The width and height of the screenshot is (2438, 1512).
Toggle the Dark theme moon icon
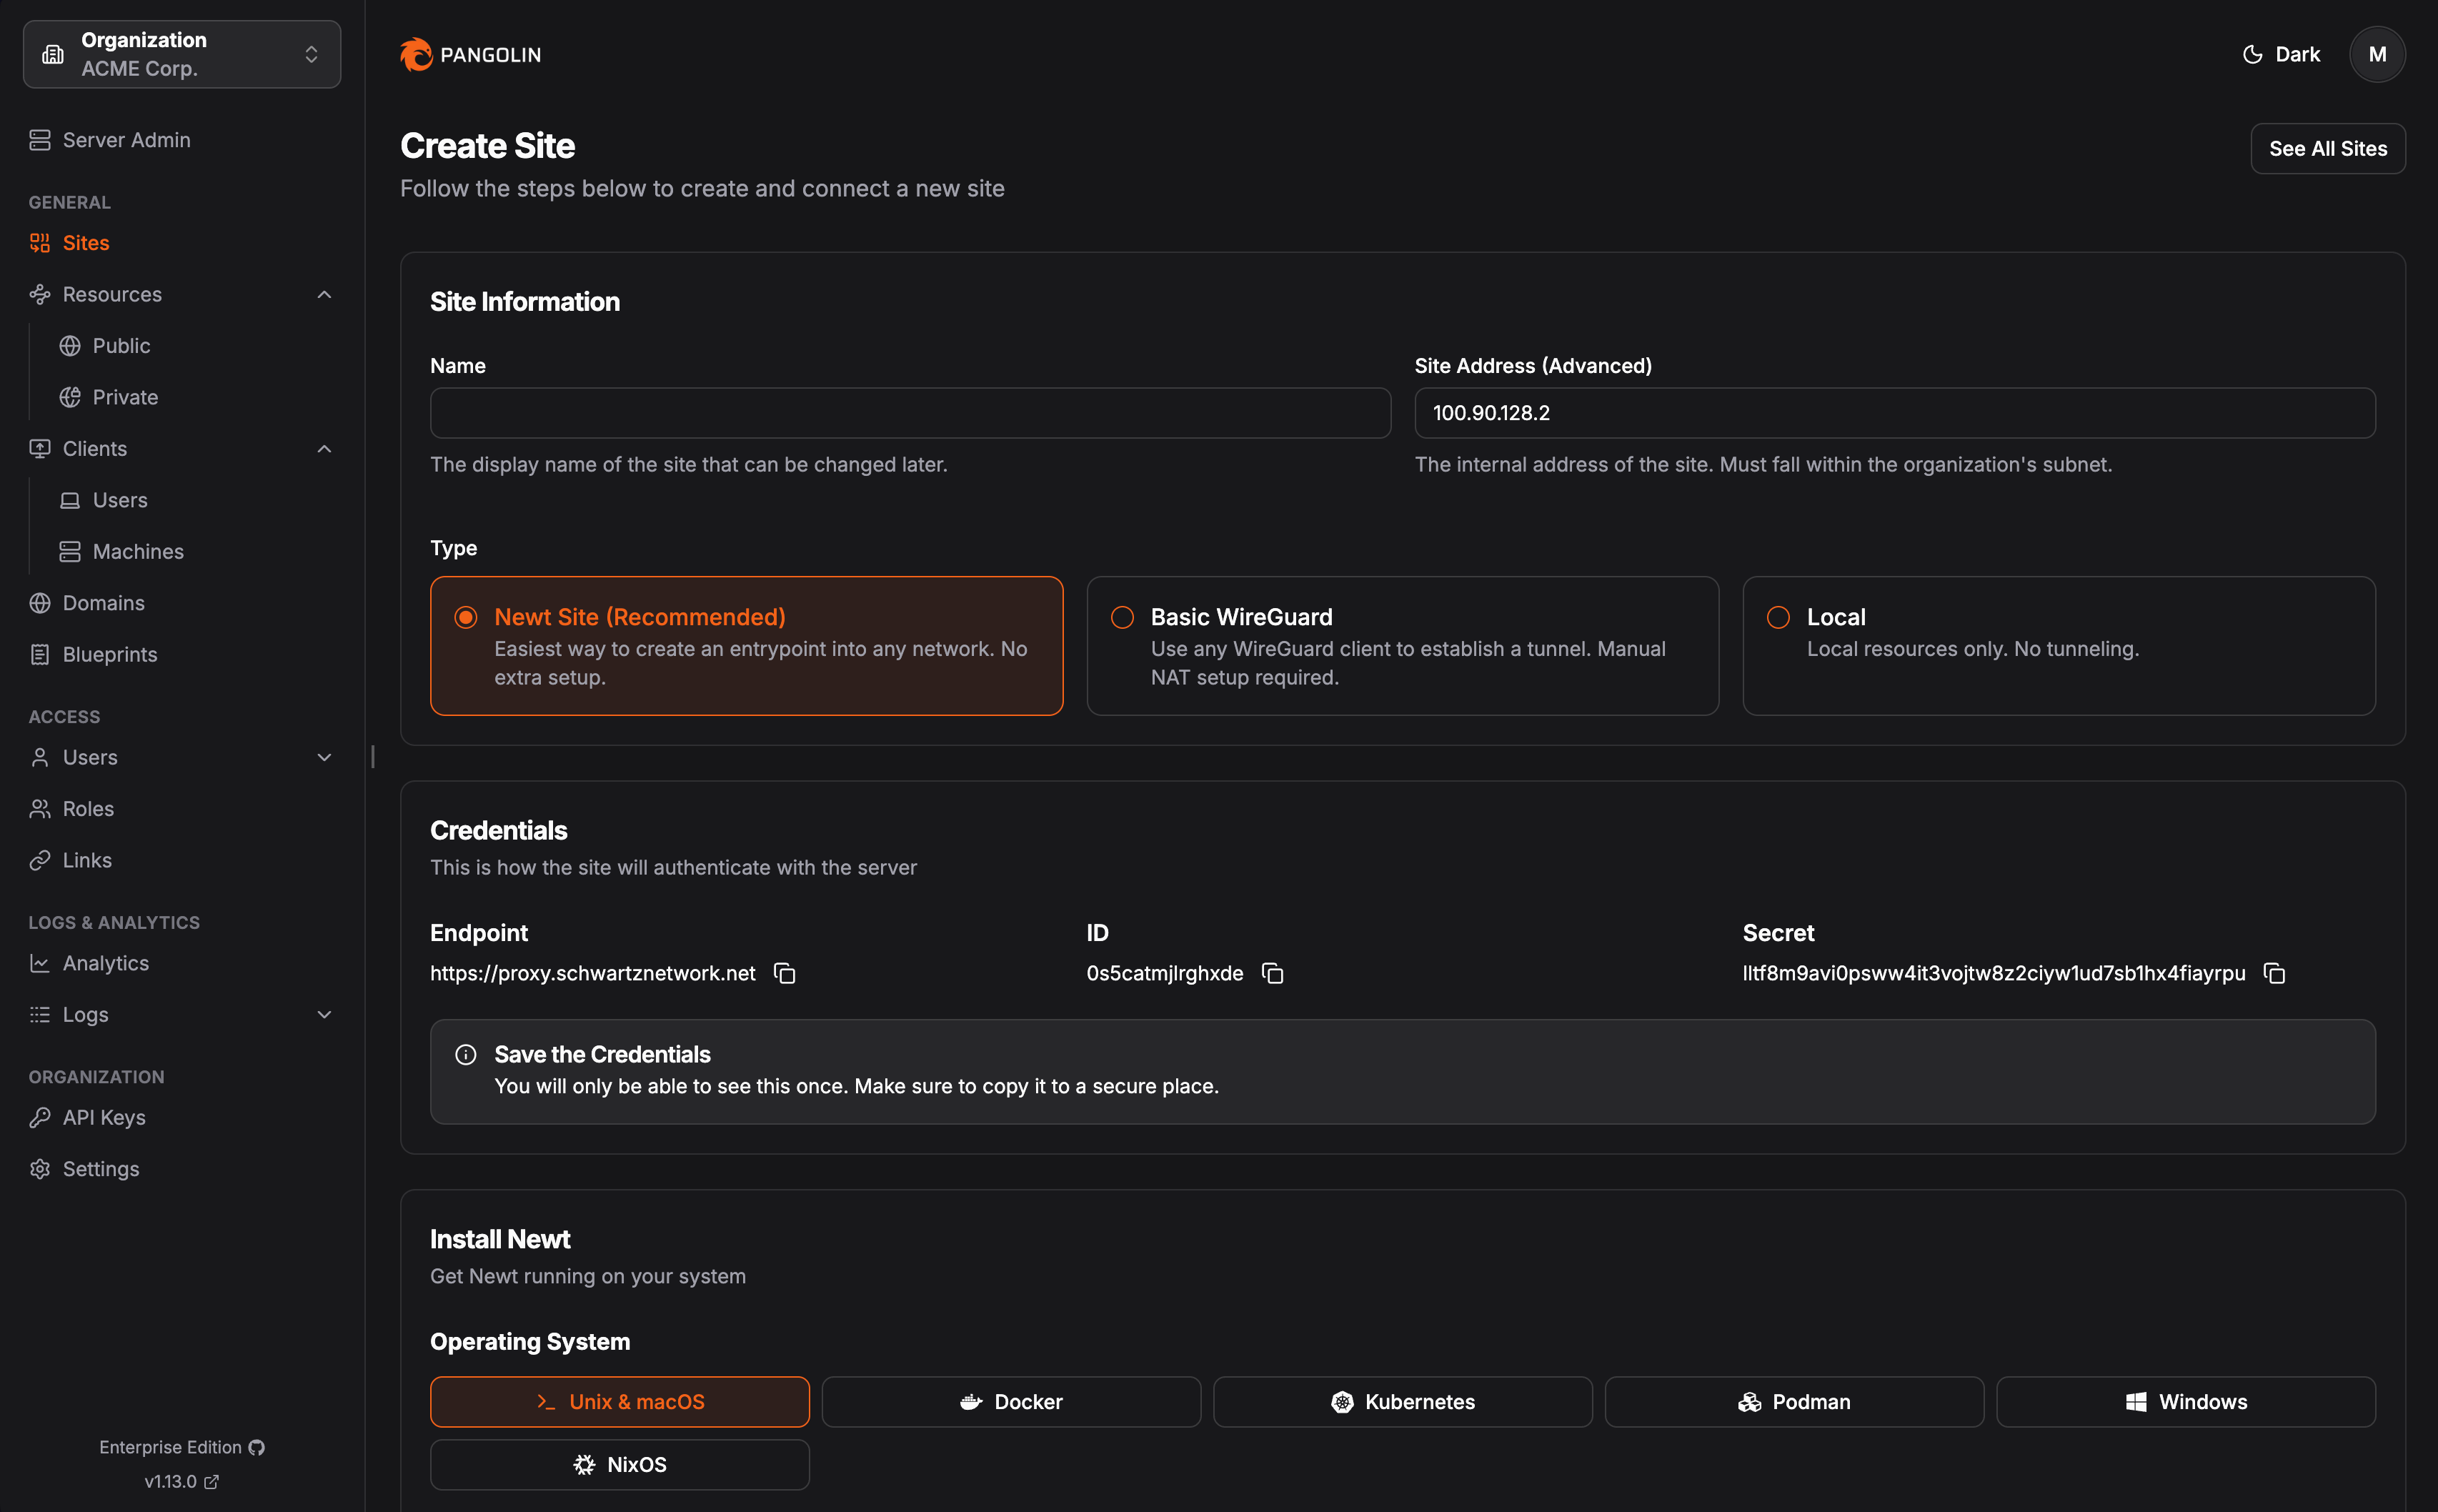(2253, 54)
